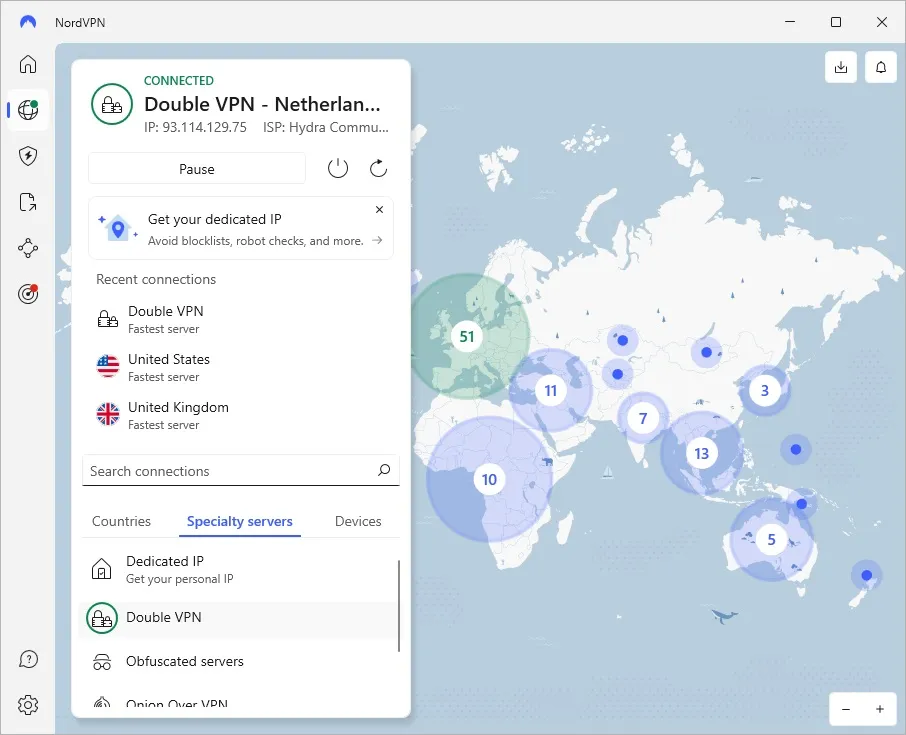Click the power disconnect icon next to Pause

pyautogui.click(x=337, y=168)
